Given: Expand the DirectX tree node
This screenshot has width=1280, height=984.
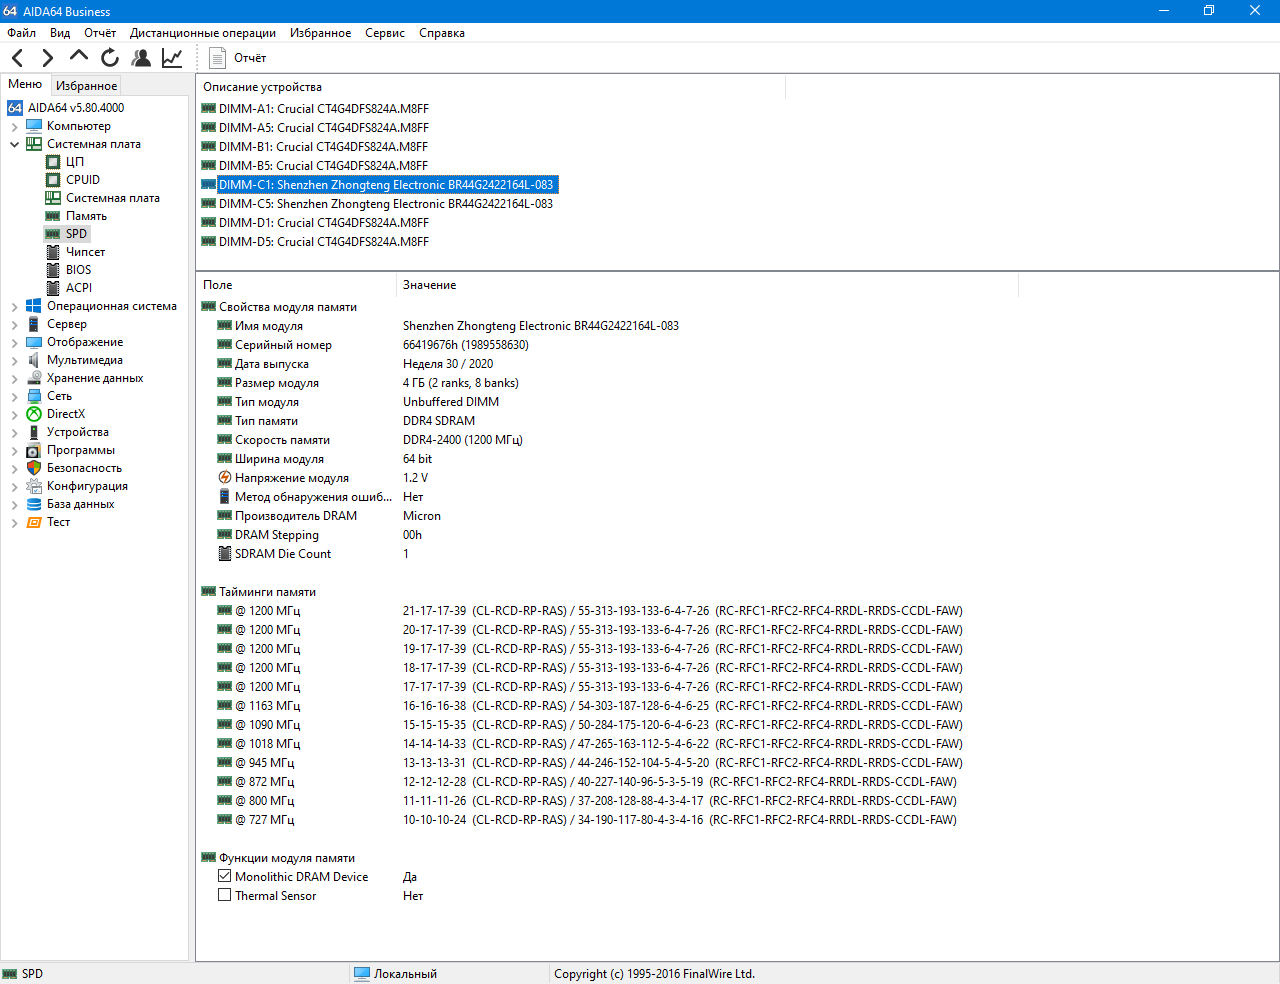Looking at the screenshot, I should [x=14, y=414].
